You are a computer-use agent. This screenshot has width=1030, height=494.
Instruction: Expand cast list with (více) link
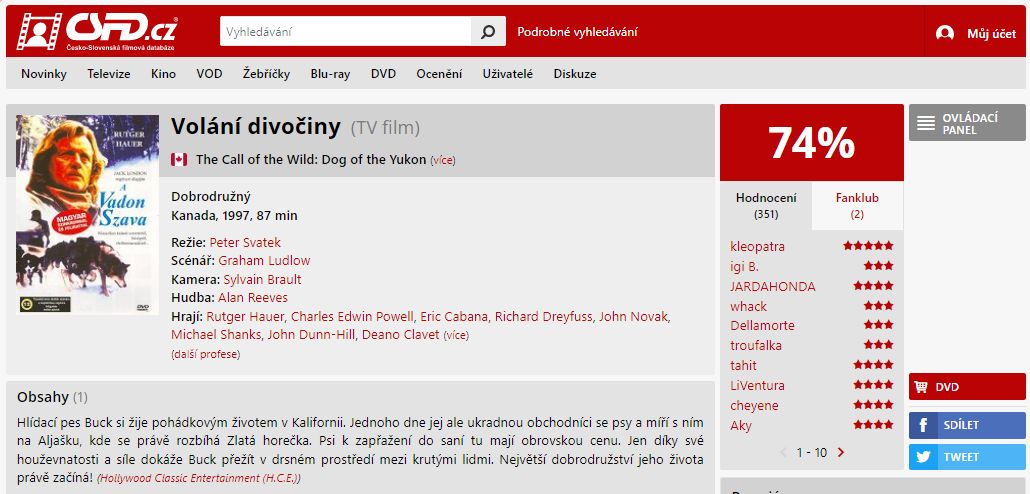(456, 335)
